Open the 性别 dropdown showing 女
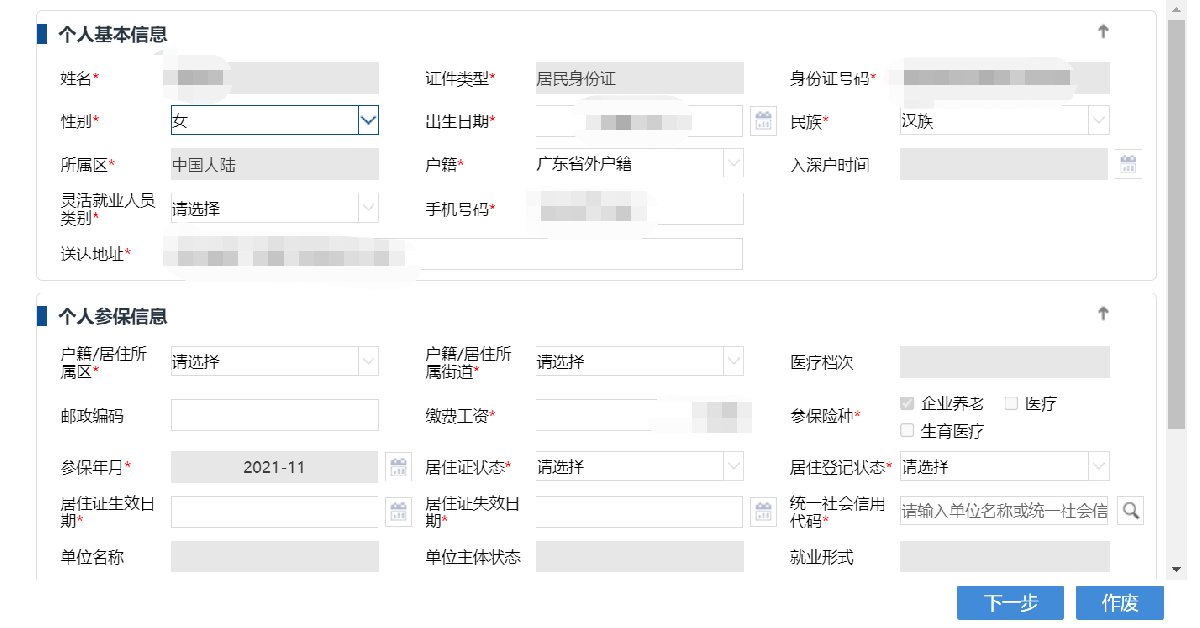 pos(370,120)
